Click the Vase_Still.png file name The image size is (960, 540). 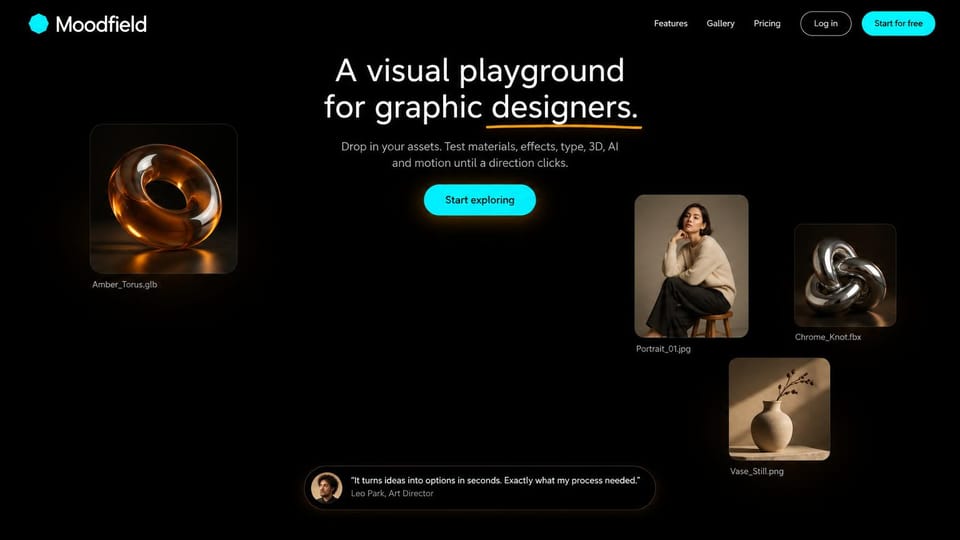(757, 471)
